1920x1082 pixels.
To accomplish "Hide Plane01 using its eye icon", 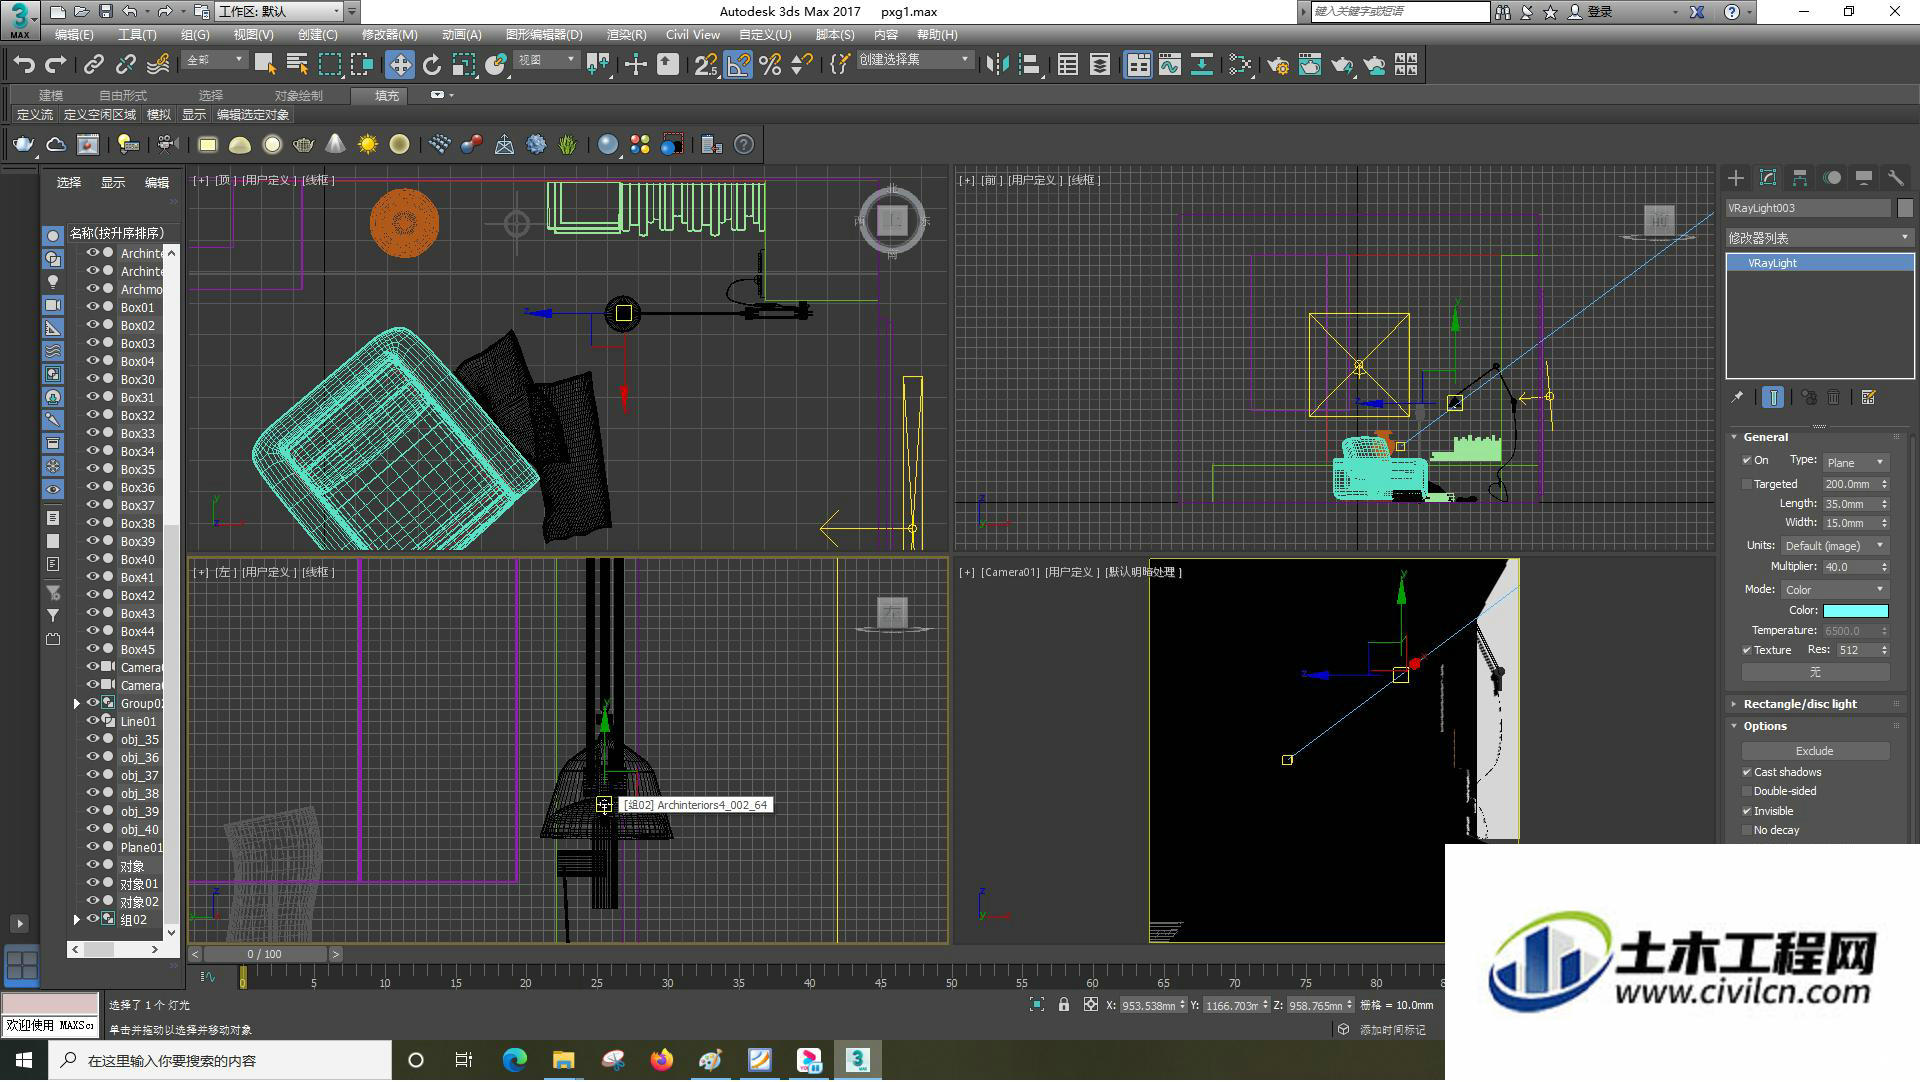I will coord(93,848).
